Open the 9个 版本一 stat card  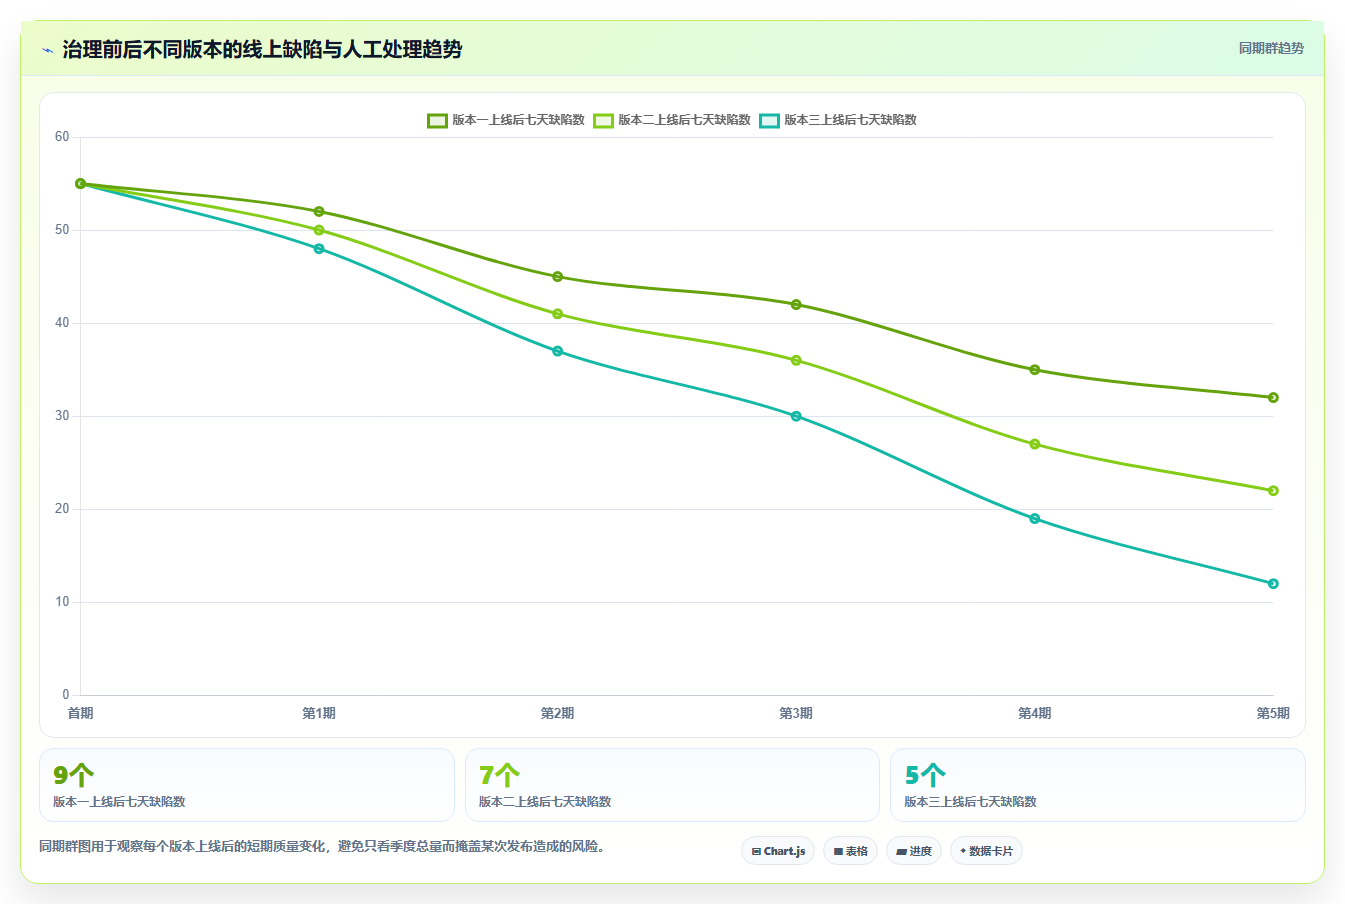[247, 785]
